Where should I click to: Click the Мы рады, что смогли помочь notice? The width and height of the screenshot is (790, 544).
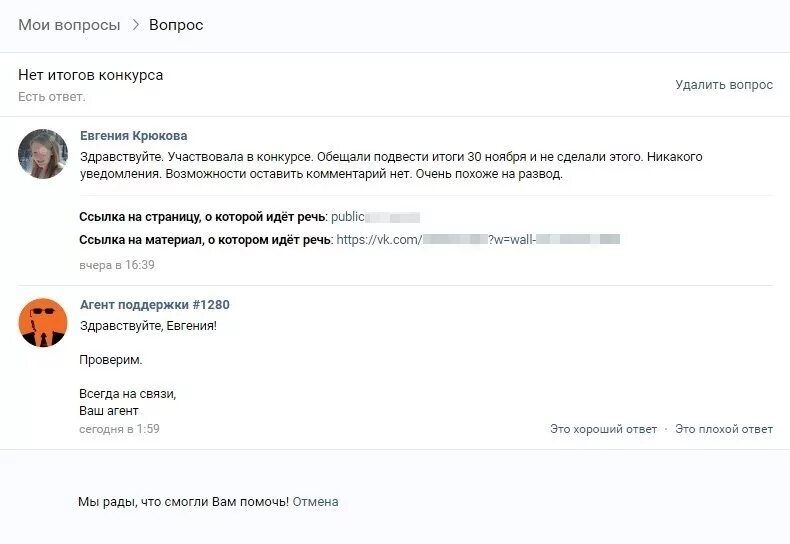point(183,502)
